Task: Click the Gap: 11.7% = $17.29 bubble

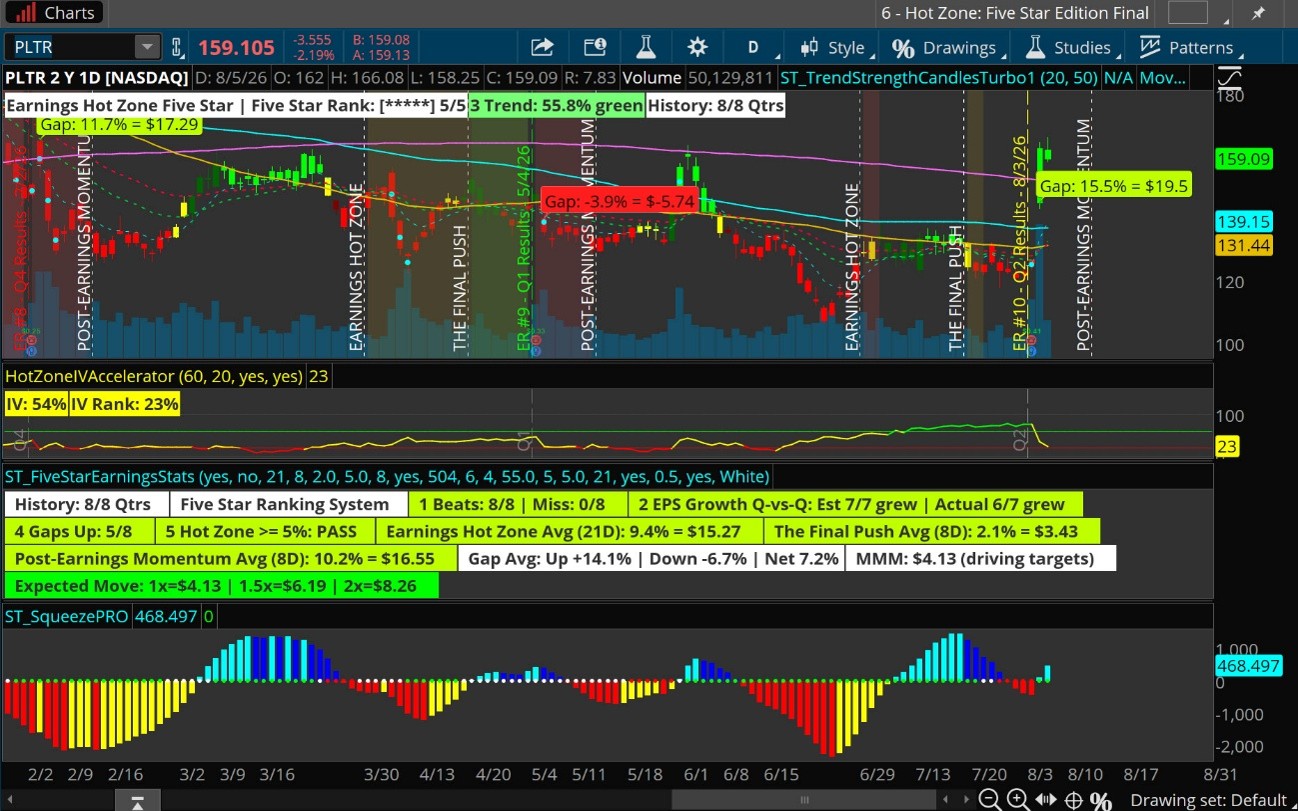Action: point(120,125)
